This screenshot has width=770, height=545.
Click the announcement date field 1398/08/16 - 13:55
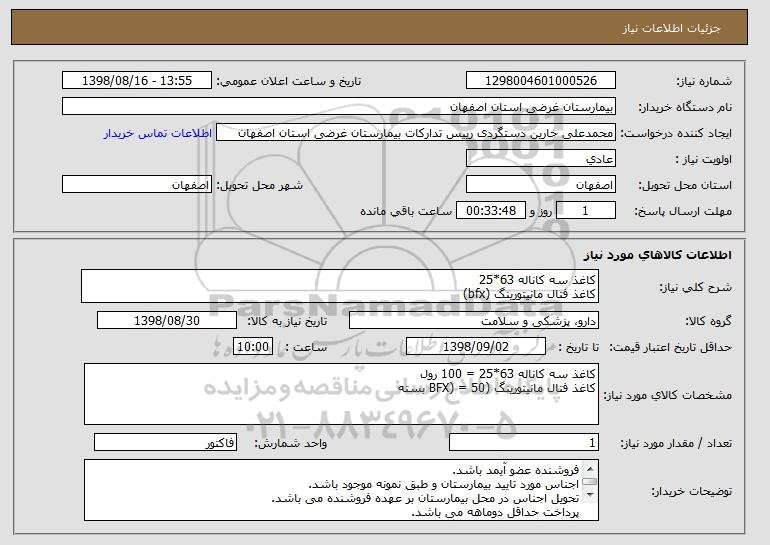click(137, 81)
